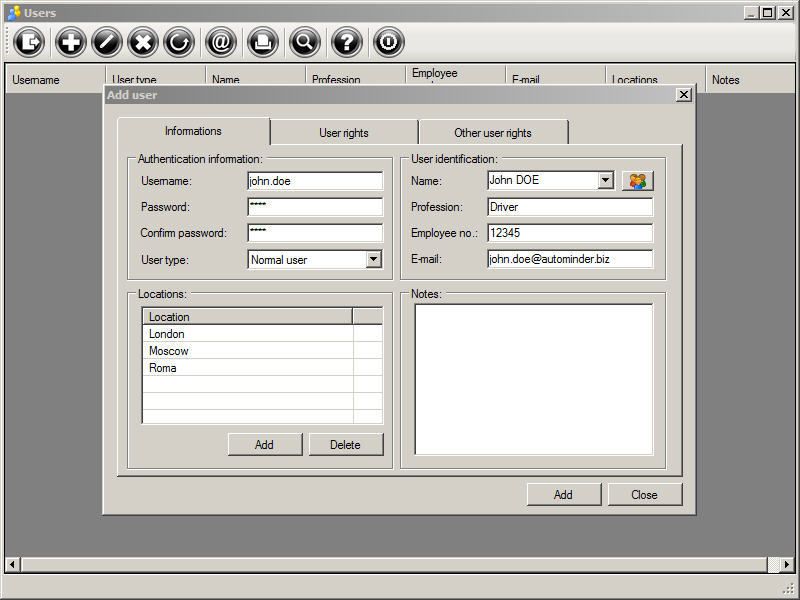Click the magnifying glass search icon

pyautogui.click(x=305, y=42)
